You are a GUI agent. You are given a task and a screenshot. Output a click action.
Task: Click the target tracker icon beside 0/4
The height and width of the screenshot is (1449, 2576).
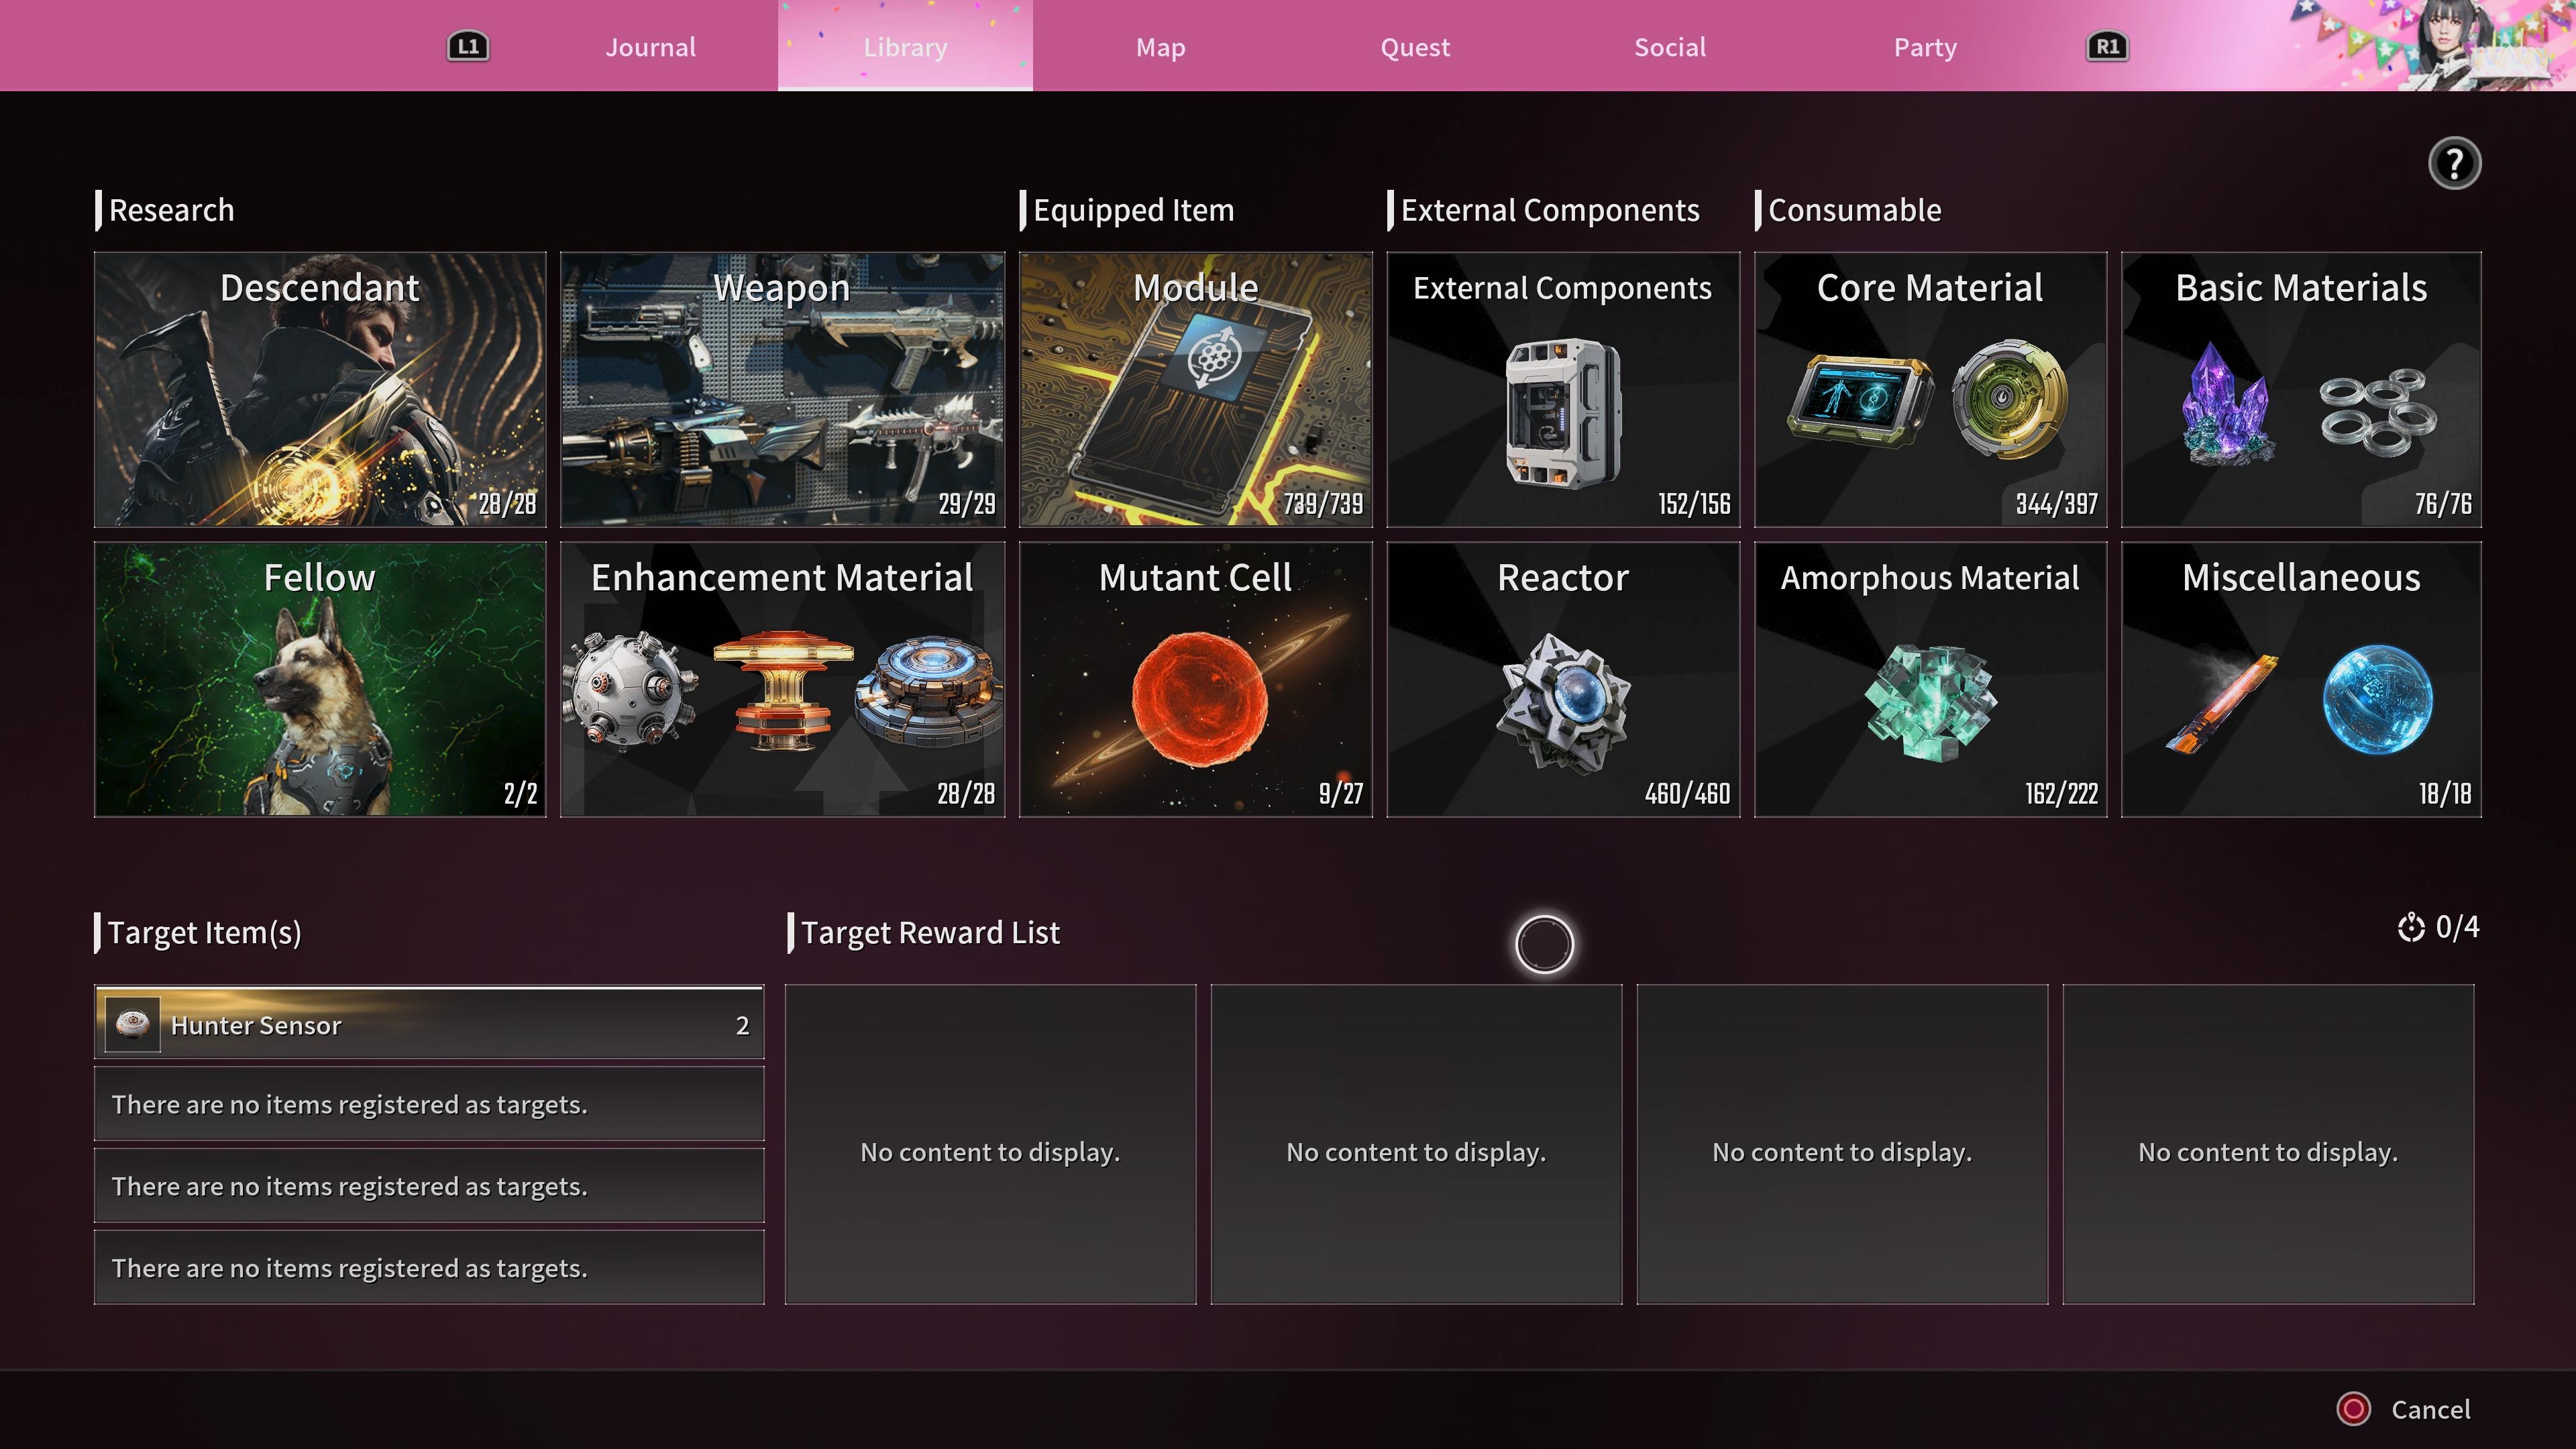2410,927
